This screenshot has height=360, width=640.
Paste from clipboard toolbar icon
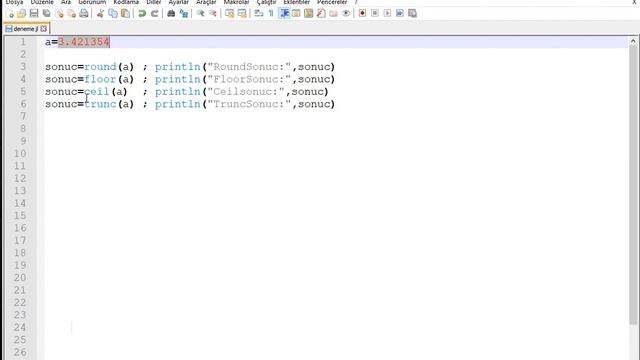125,13
